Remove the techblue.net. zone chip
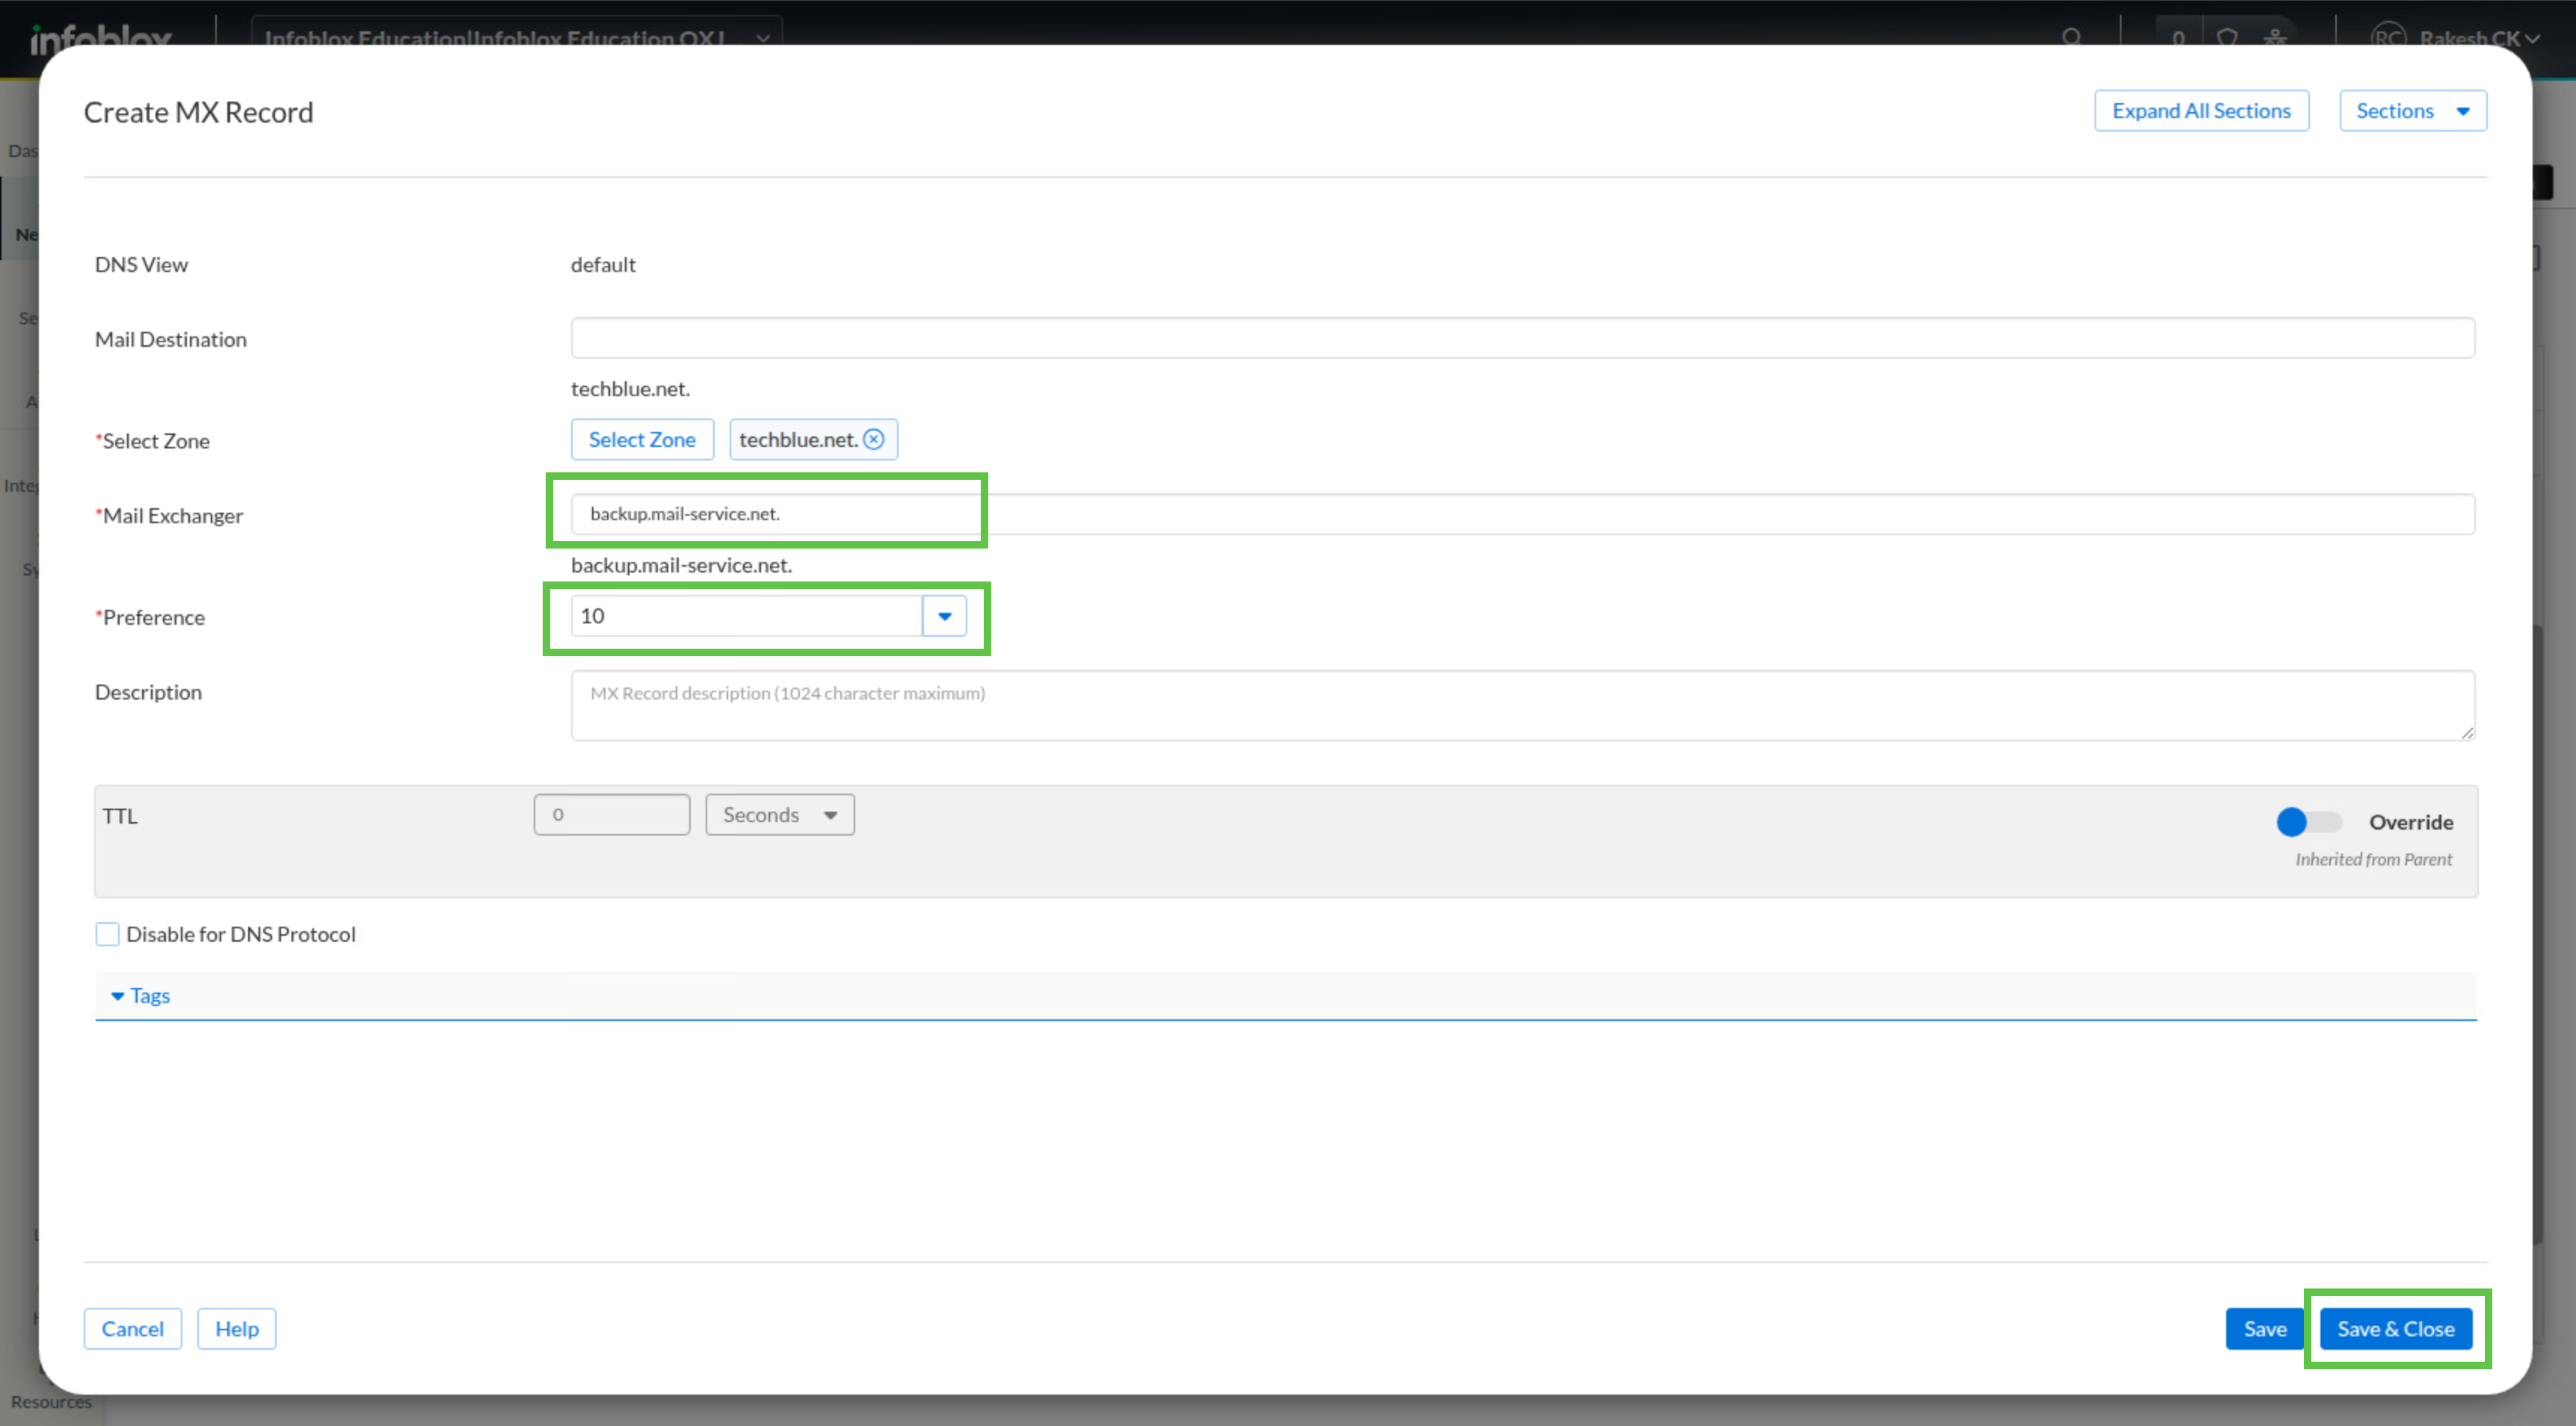The height and width of the screenshot is (1426, 2576). [x=873, y=439]
